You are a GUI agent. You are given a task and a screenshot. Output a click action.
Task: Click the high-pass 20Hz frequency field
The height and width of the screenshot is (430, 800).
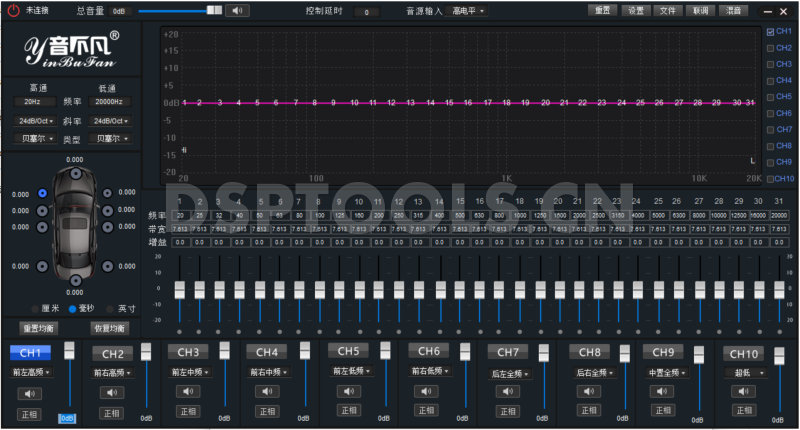[35, 102]
